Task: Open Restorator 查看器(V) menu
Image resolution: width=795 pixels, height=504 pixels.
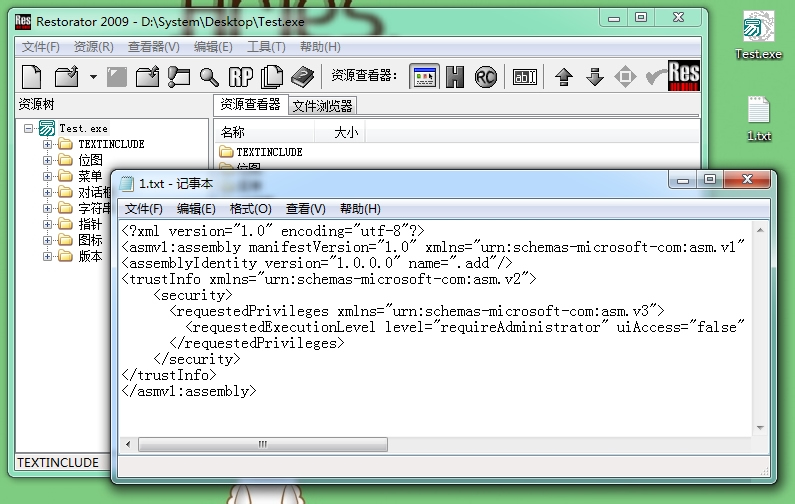Action: coord(154,47)
